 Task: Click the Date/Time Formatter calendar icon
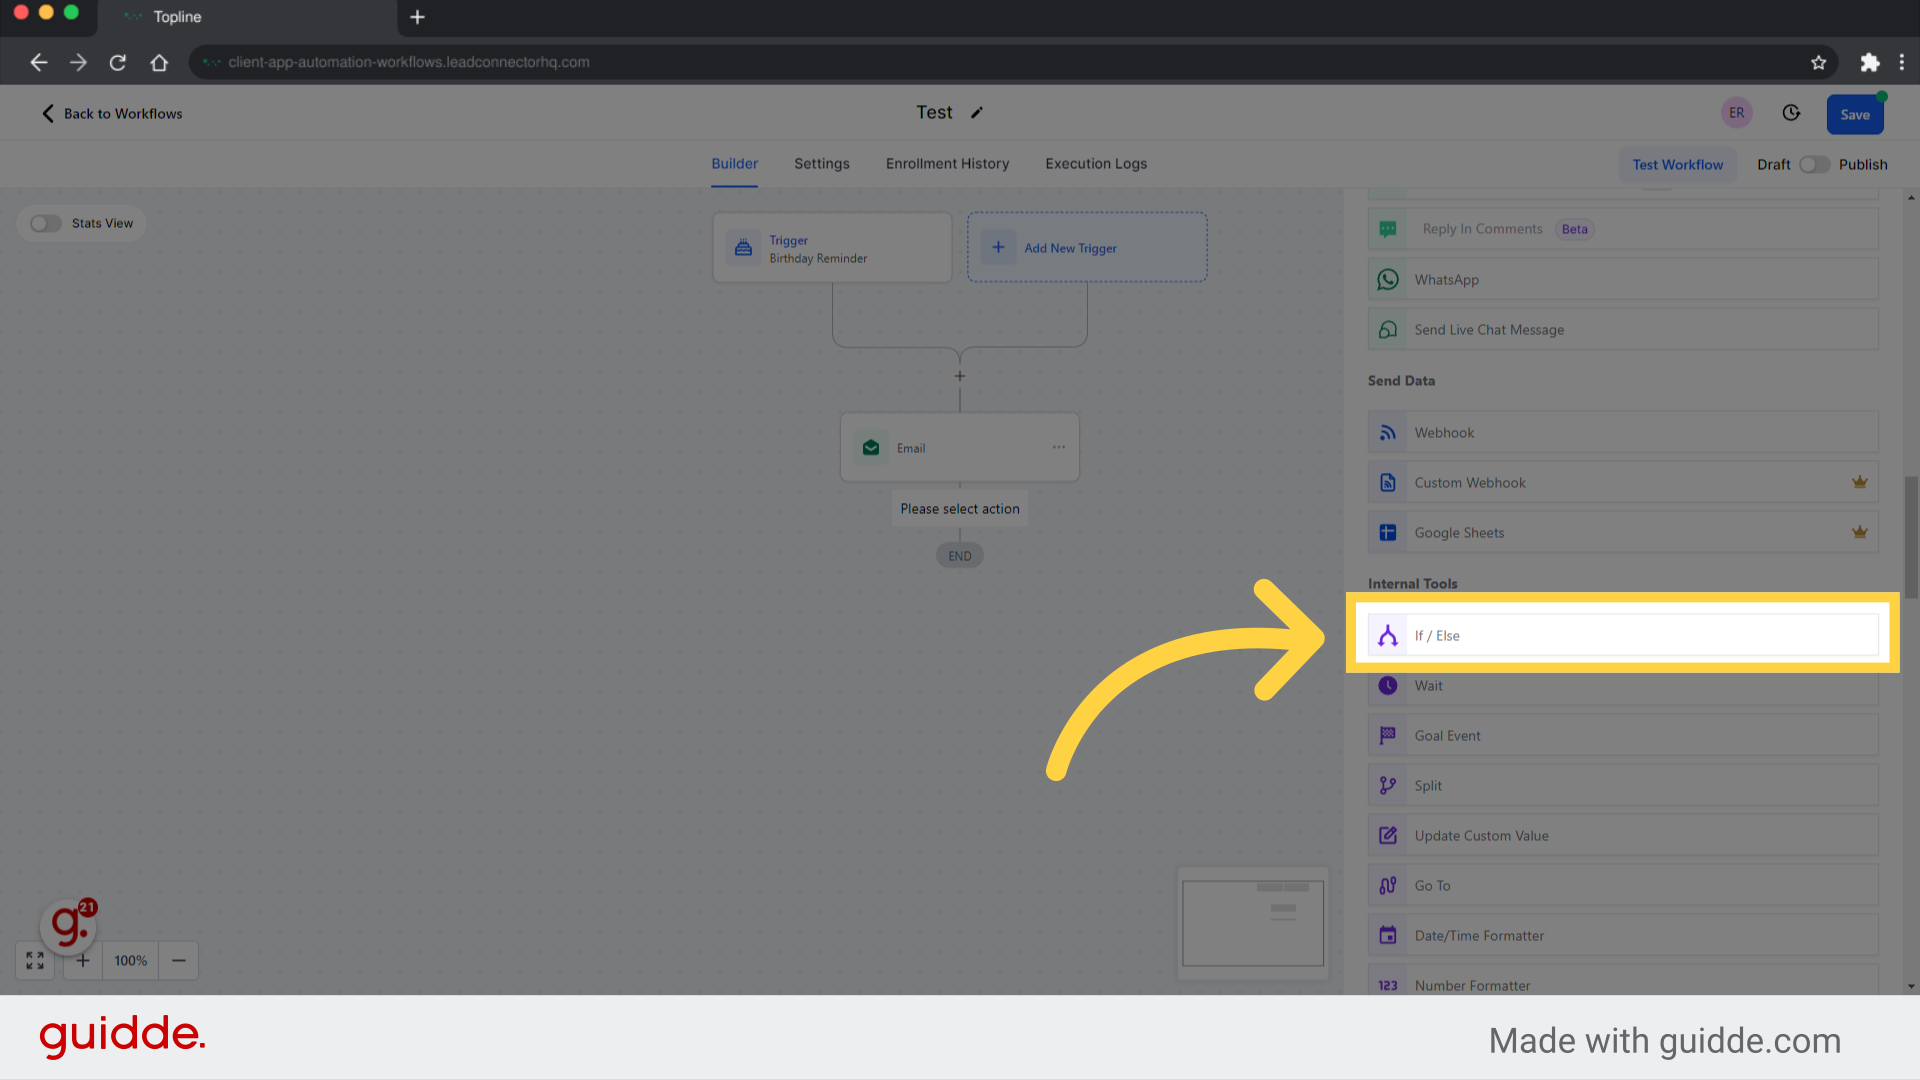(1388, 936)
